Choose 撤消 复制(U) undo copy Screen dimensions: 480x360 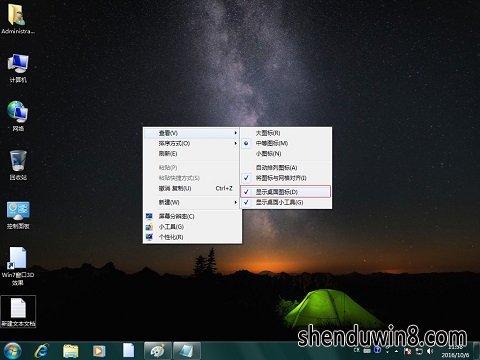coord(192,188)
